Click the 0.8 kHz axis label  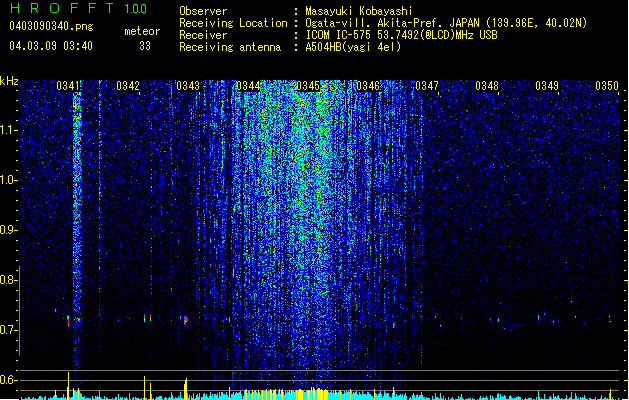pos(8,280)
